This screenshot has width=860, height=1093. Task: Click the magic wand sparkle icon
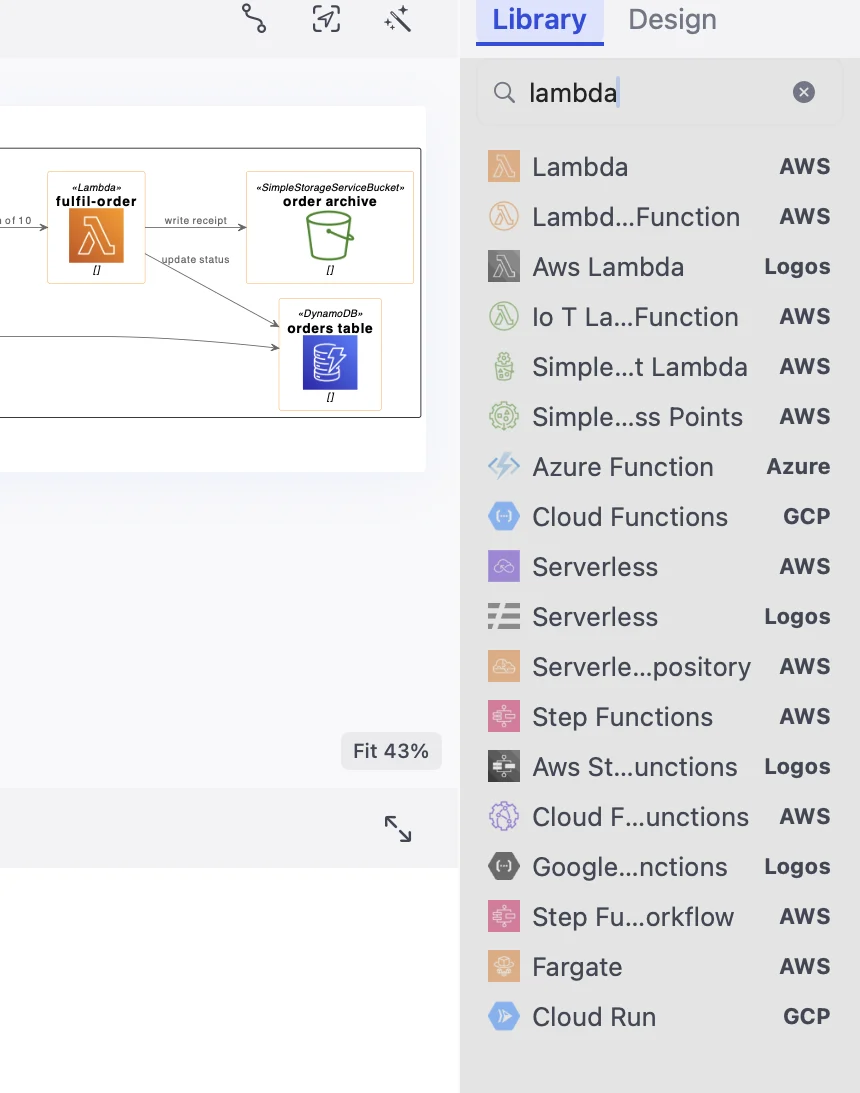coord(398,18)
